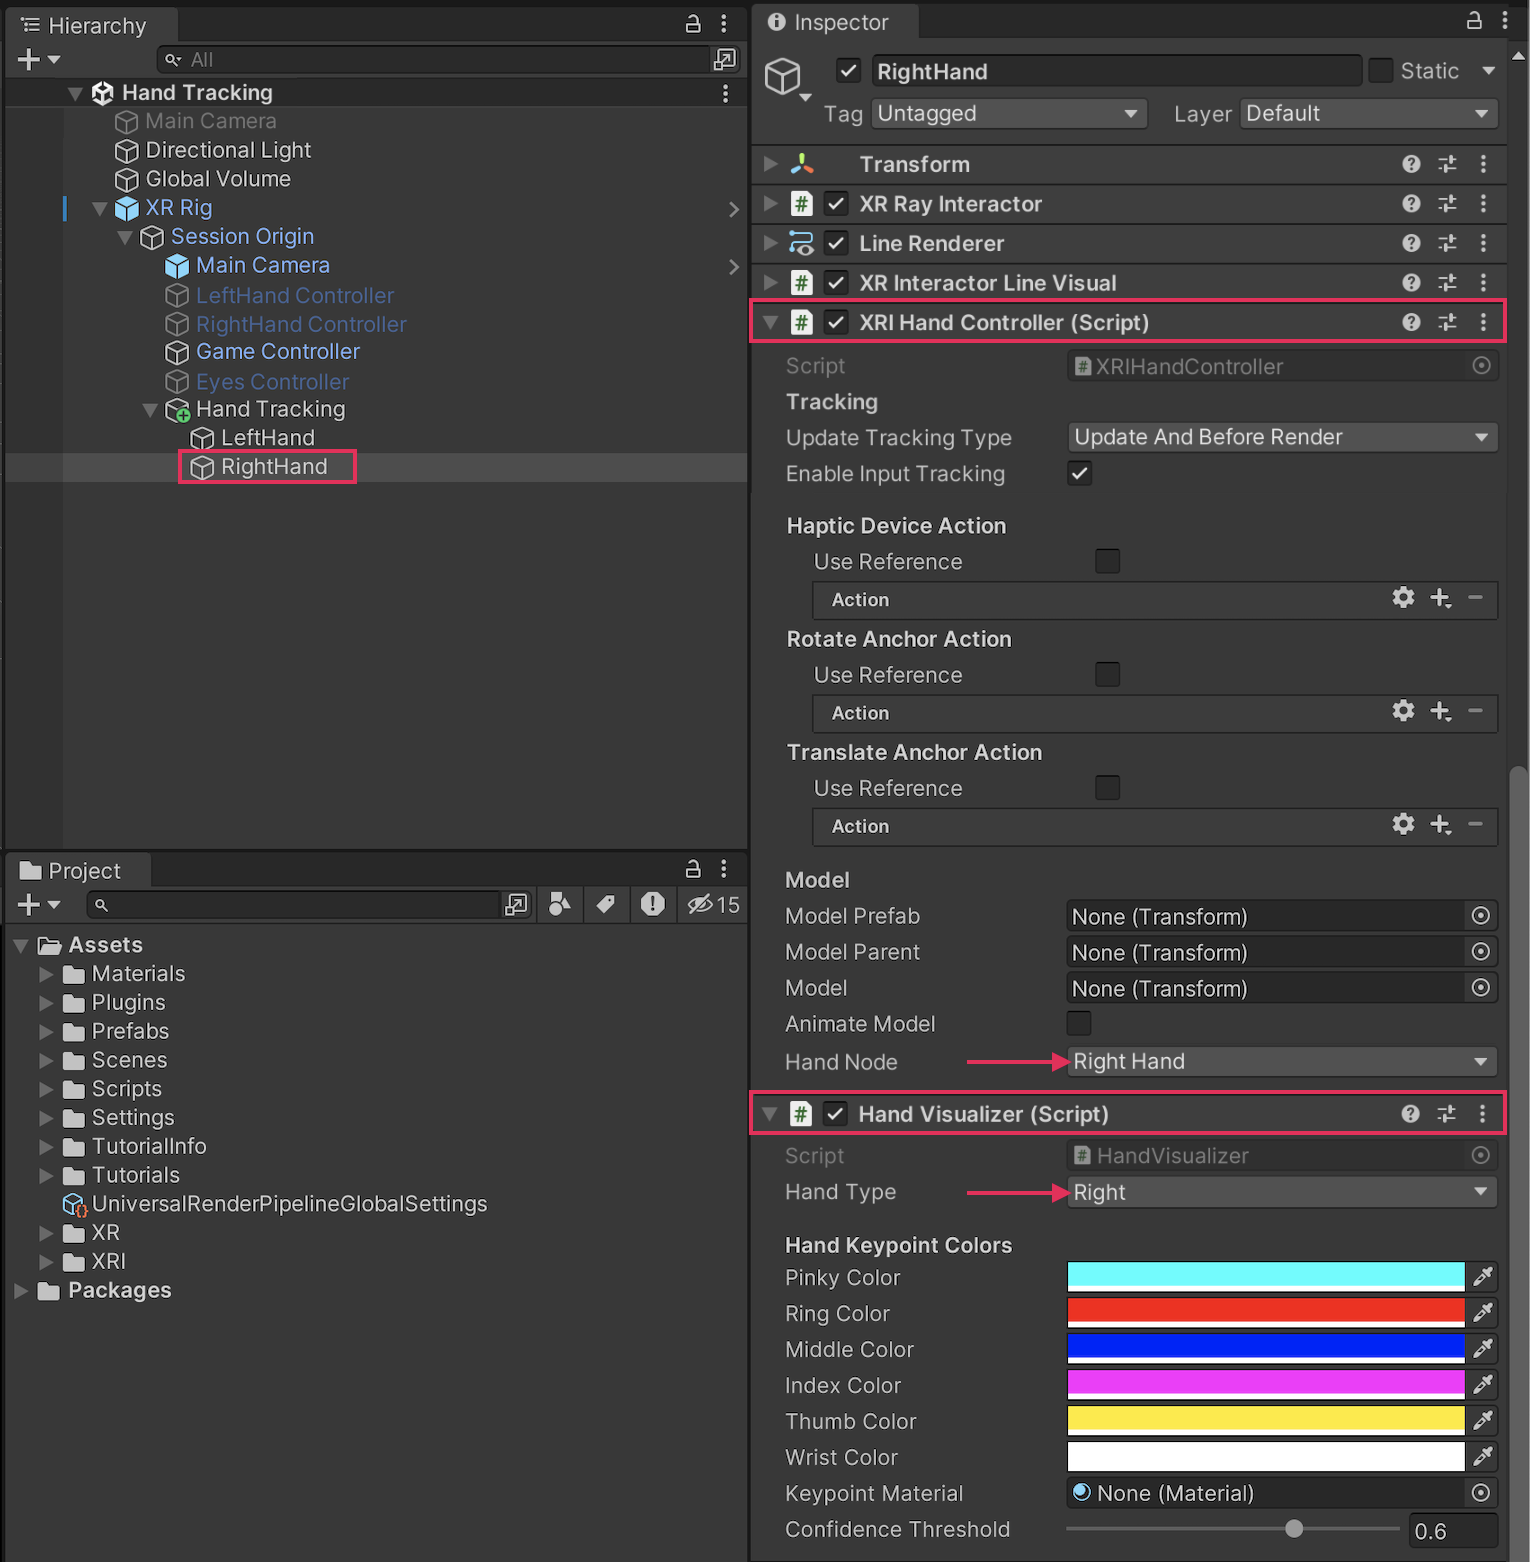Open Hand Visualizer component context menu
Screen dimensions: 1530x1562
tap(1482, 1114)
